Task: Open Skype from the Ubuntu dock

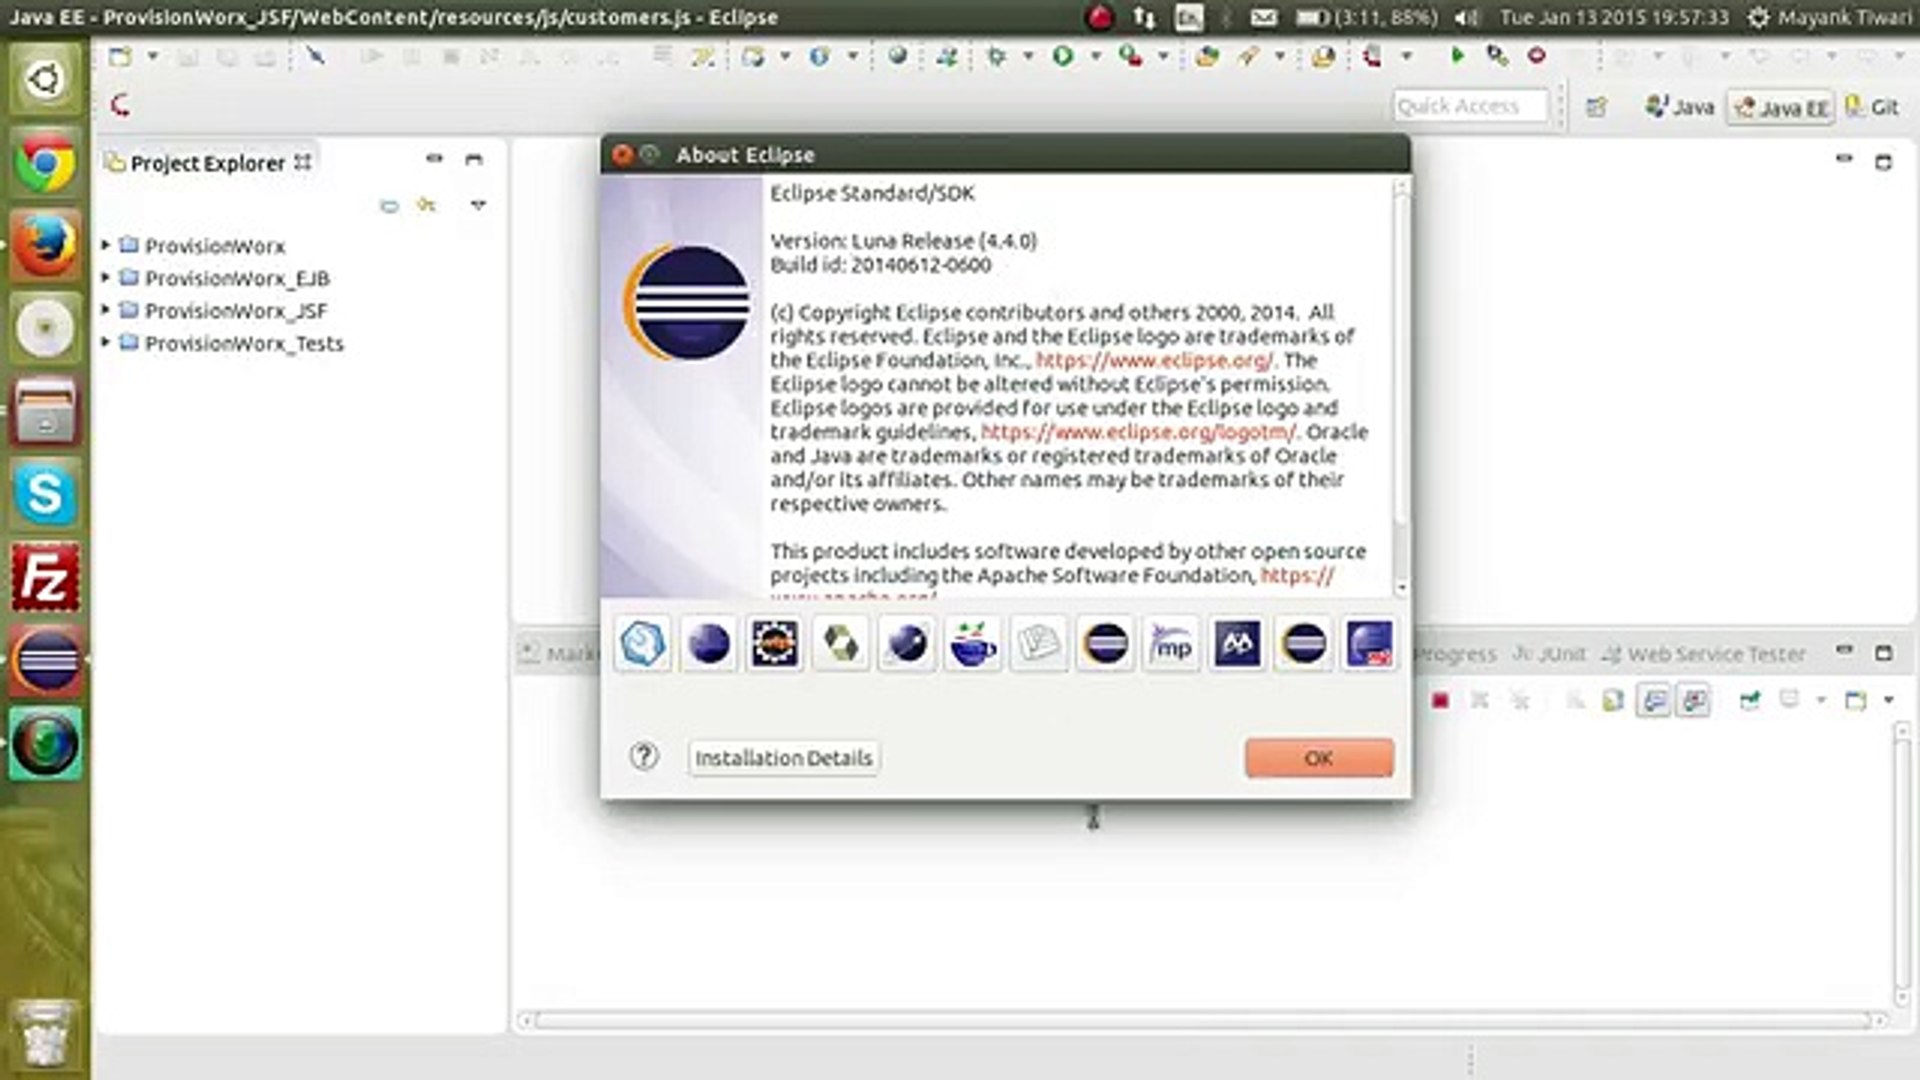Action: [x=44, y=494]
